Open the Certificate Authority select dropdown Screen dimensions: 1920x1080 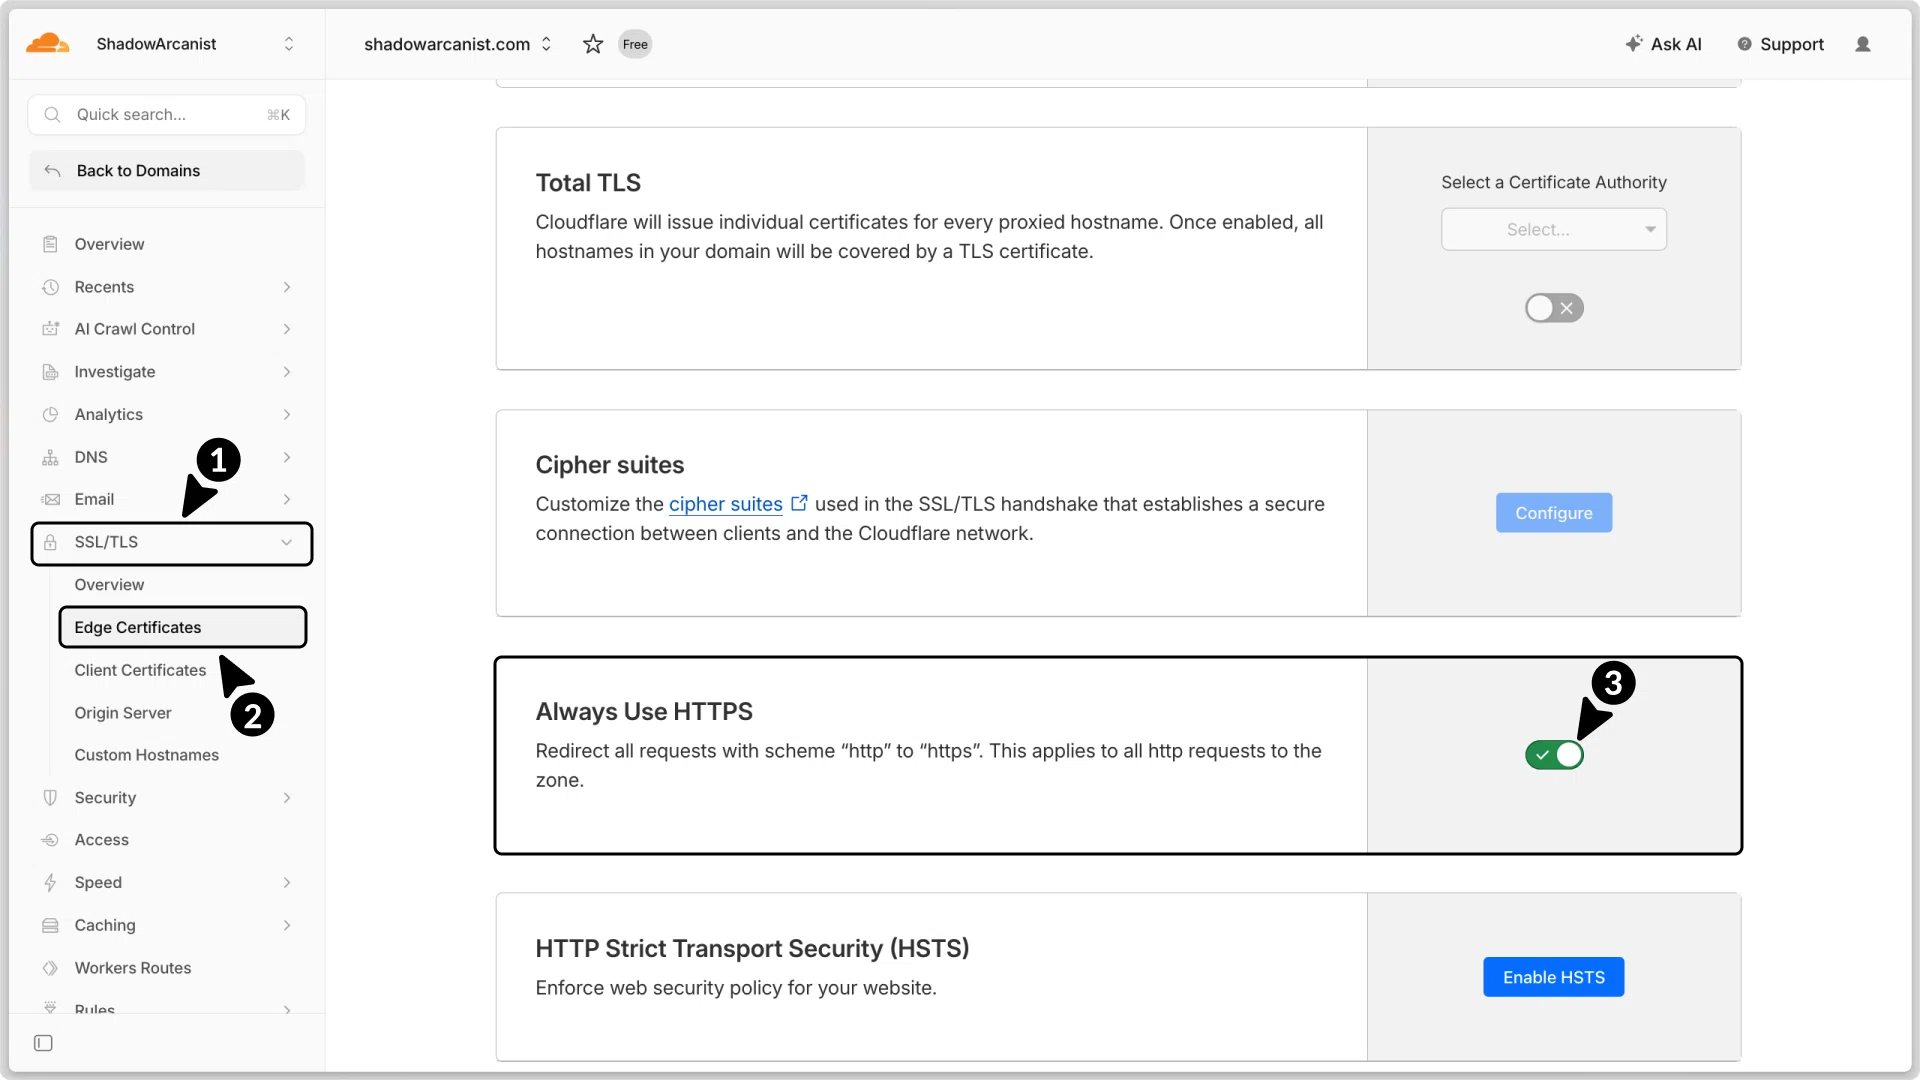pos(1554,229)
